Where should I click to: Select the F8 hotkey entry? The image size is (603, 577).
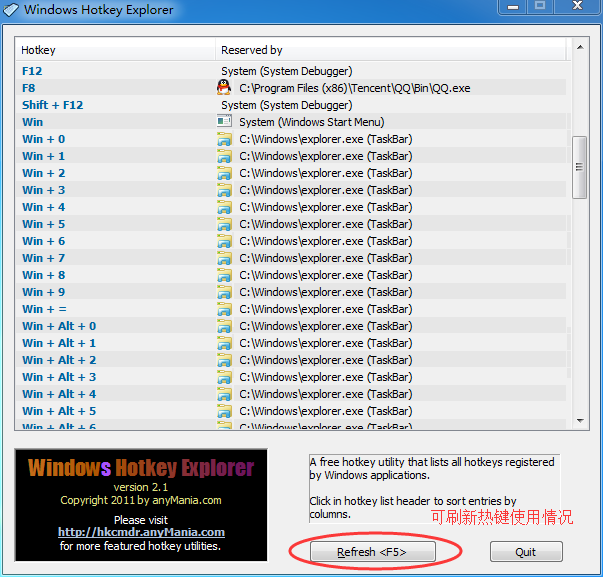[28, 88]
